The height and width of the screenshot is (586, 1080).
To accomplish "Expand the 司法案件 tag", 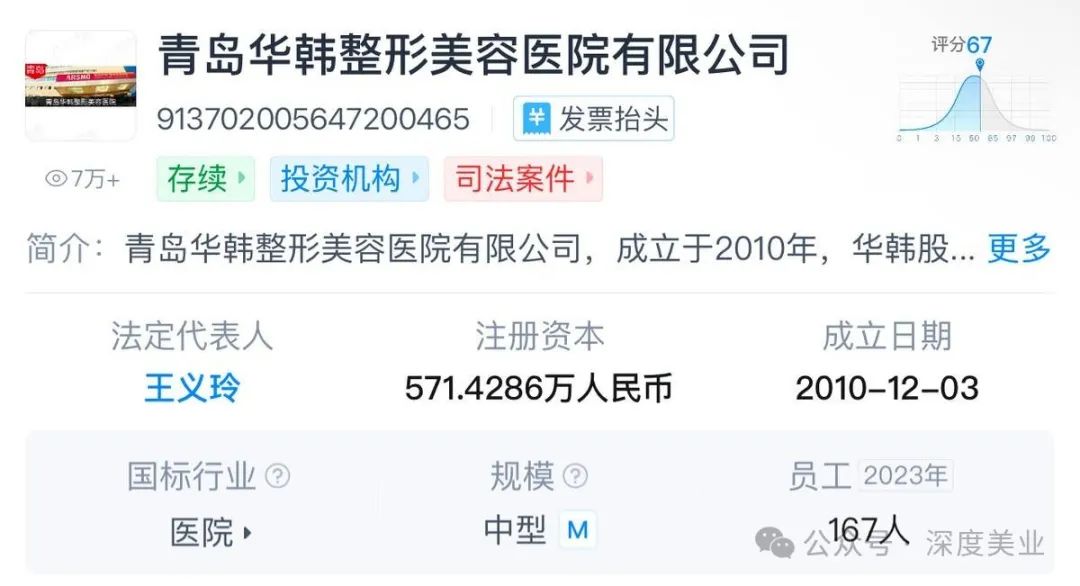I will click(x=523, y=179).
